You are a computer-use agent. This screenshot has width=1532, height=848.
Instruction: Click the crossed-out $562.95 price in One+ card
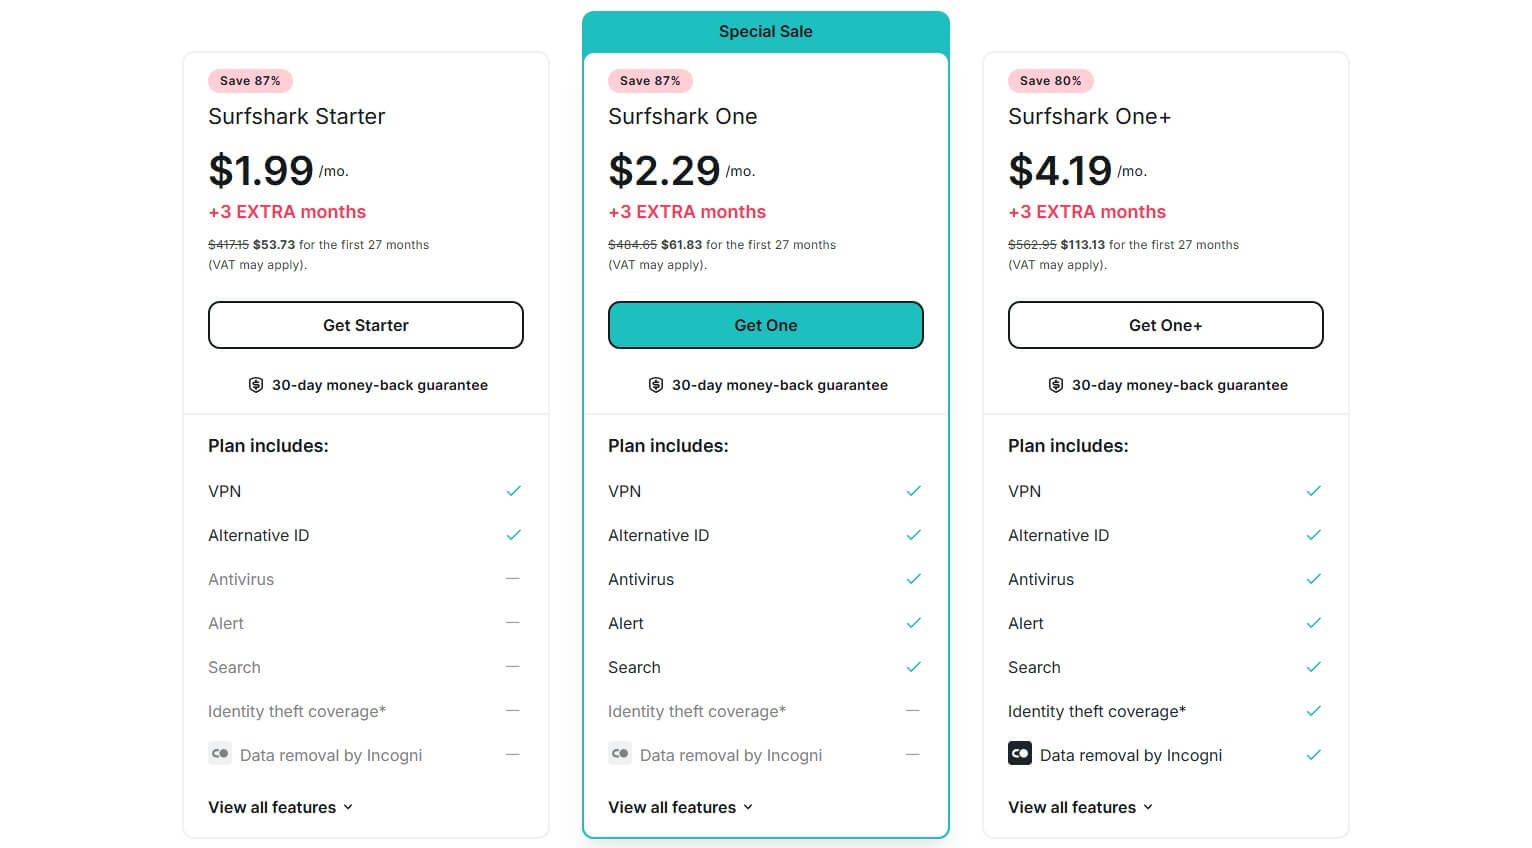tap(1032, 244)
